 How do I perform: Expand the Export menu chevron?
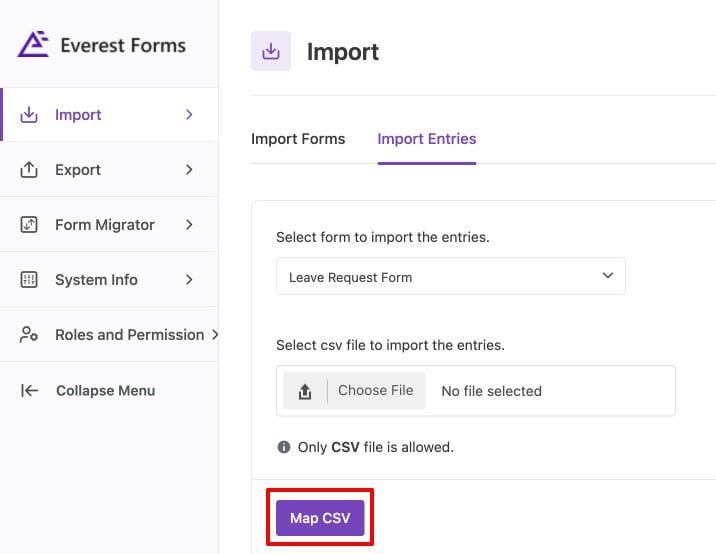pyautogui.click(x=189, y=169)
